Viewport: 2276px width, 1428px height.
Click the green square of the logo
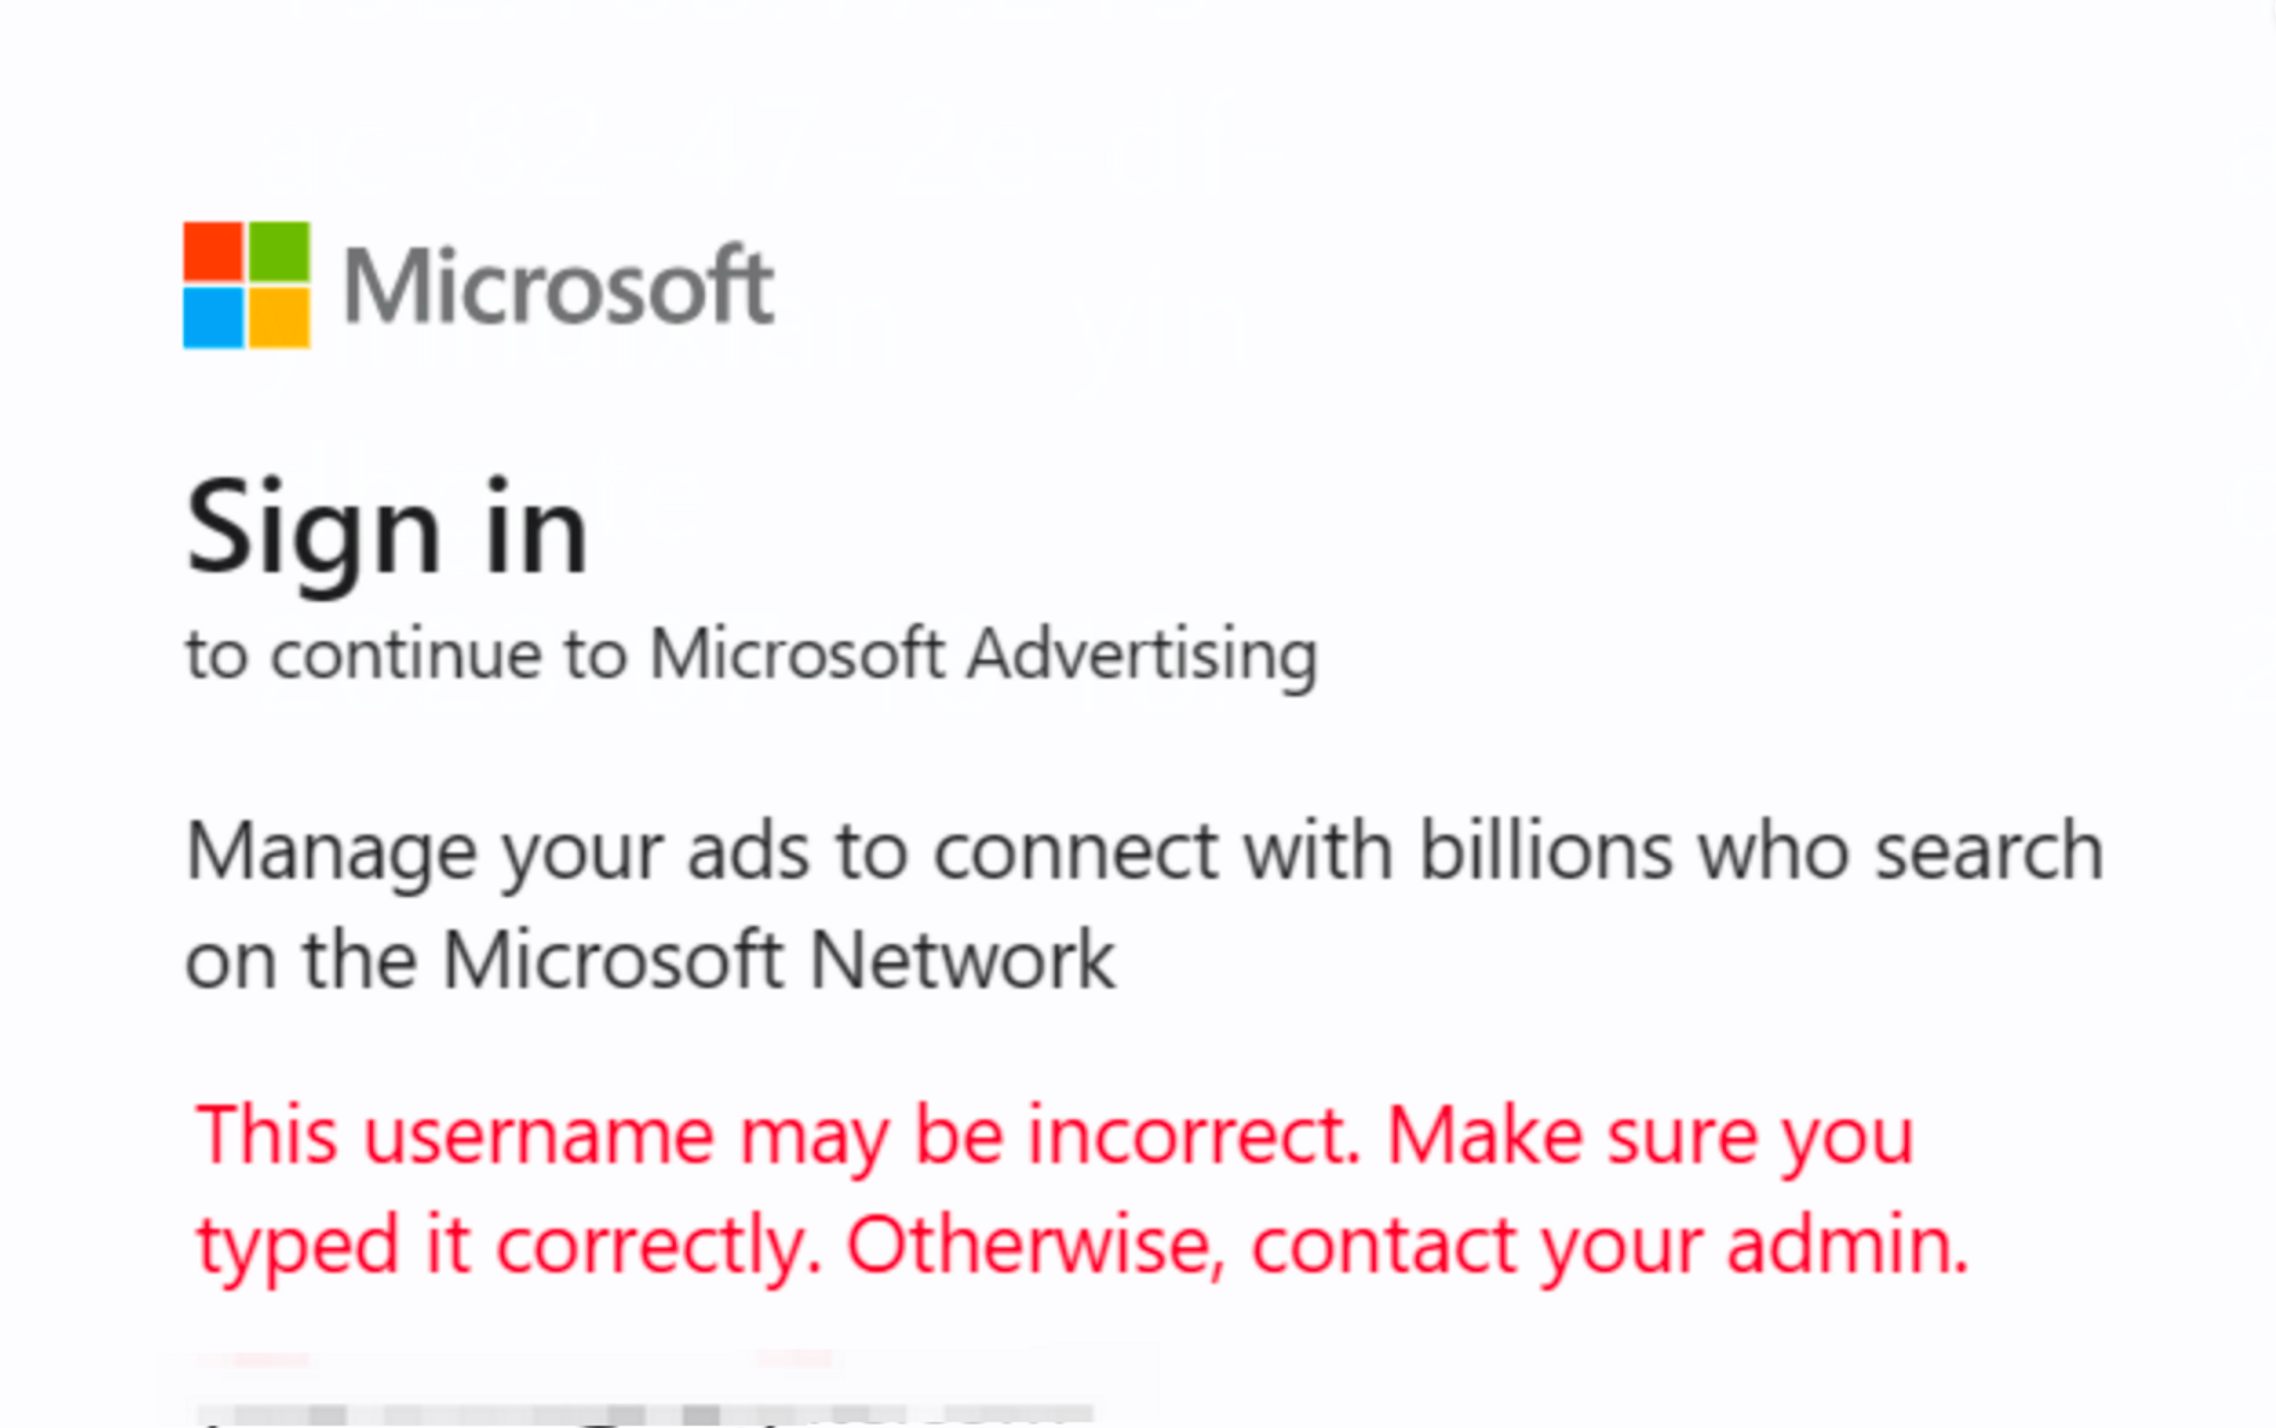coord(279,251)
